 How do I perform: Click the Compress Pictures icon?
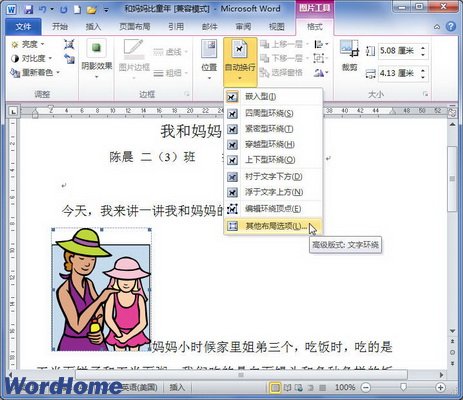[x=69, y=44]
